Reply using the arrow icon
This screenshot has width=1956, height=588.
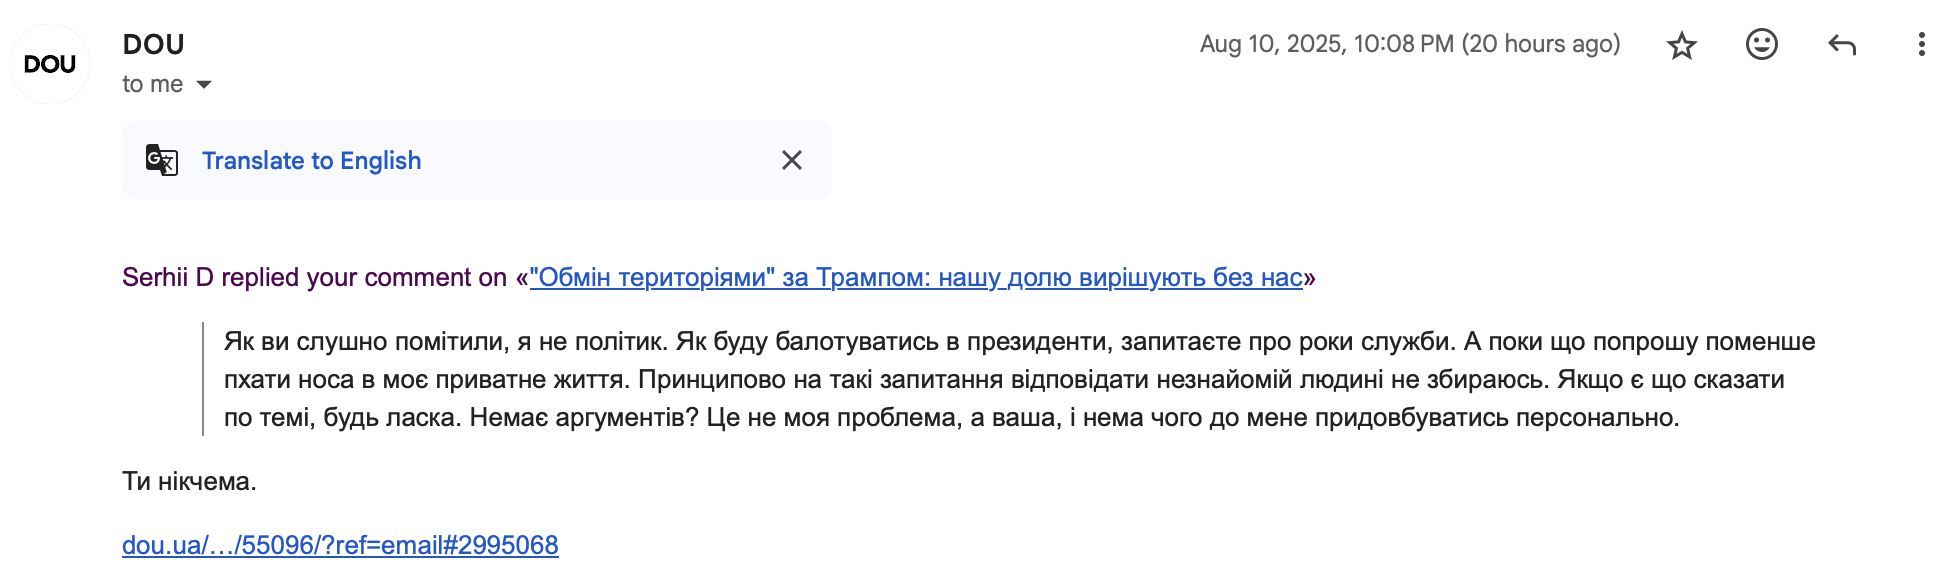pyautogui.click(x=1842, y=45)
